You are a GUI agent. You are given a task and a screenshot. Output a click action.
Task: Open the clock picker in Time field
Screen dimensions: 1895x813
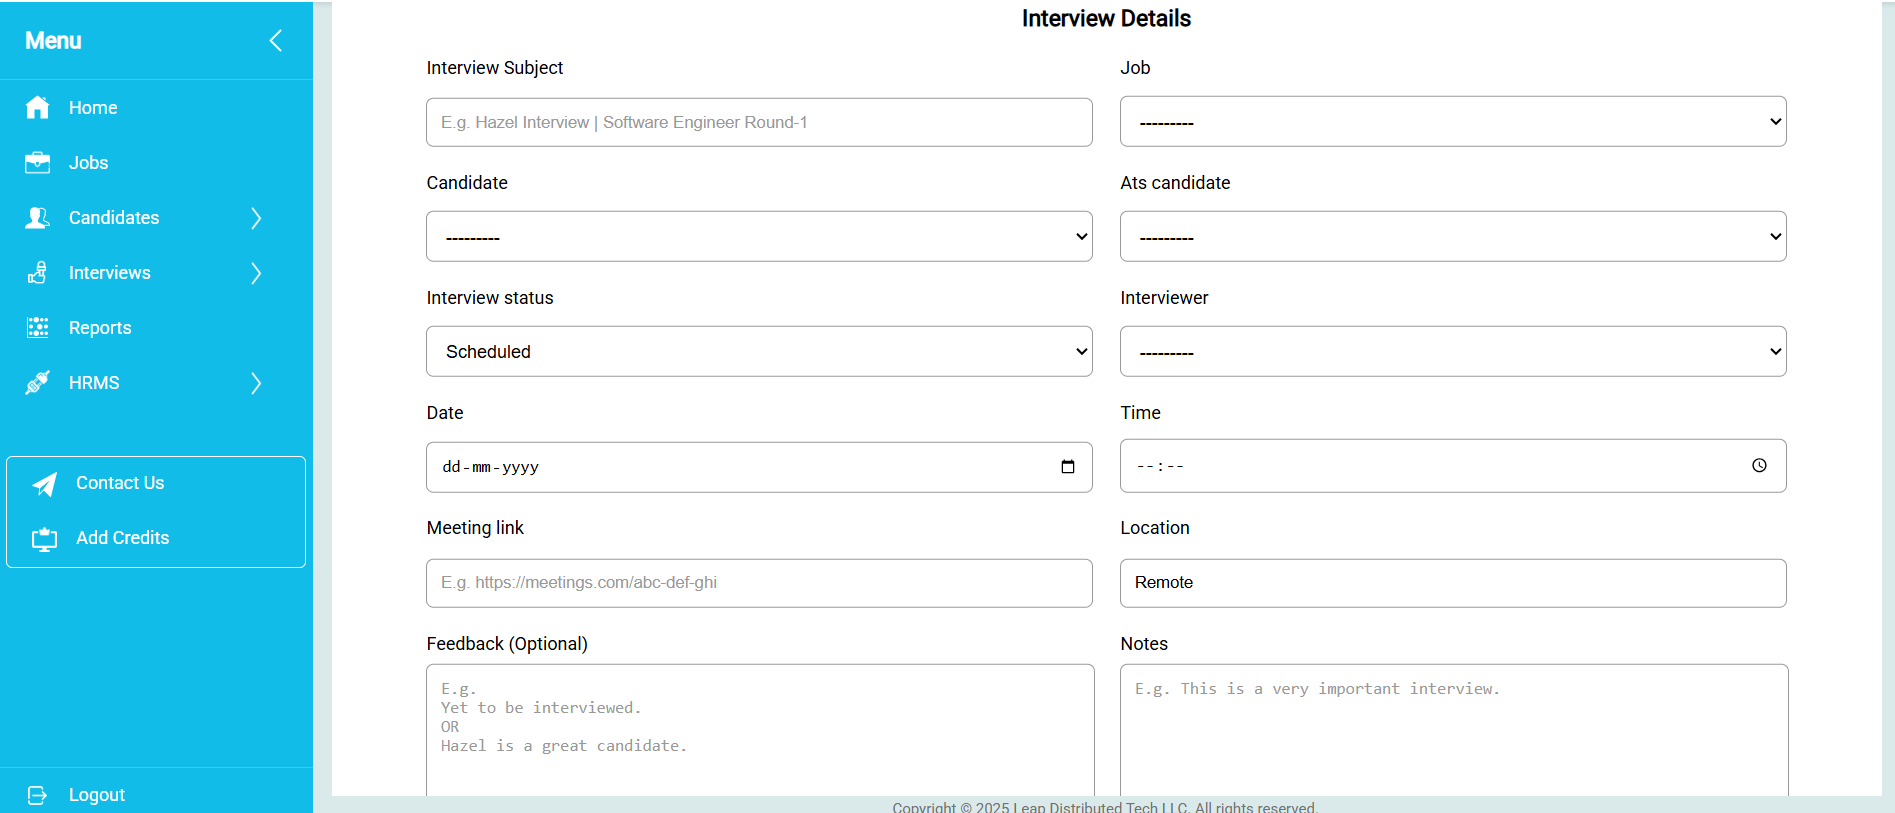1759,466
